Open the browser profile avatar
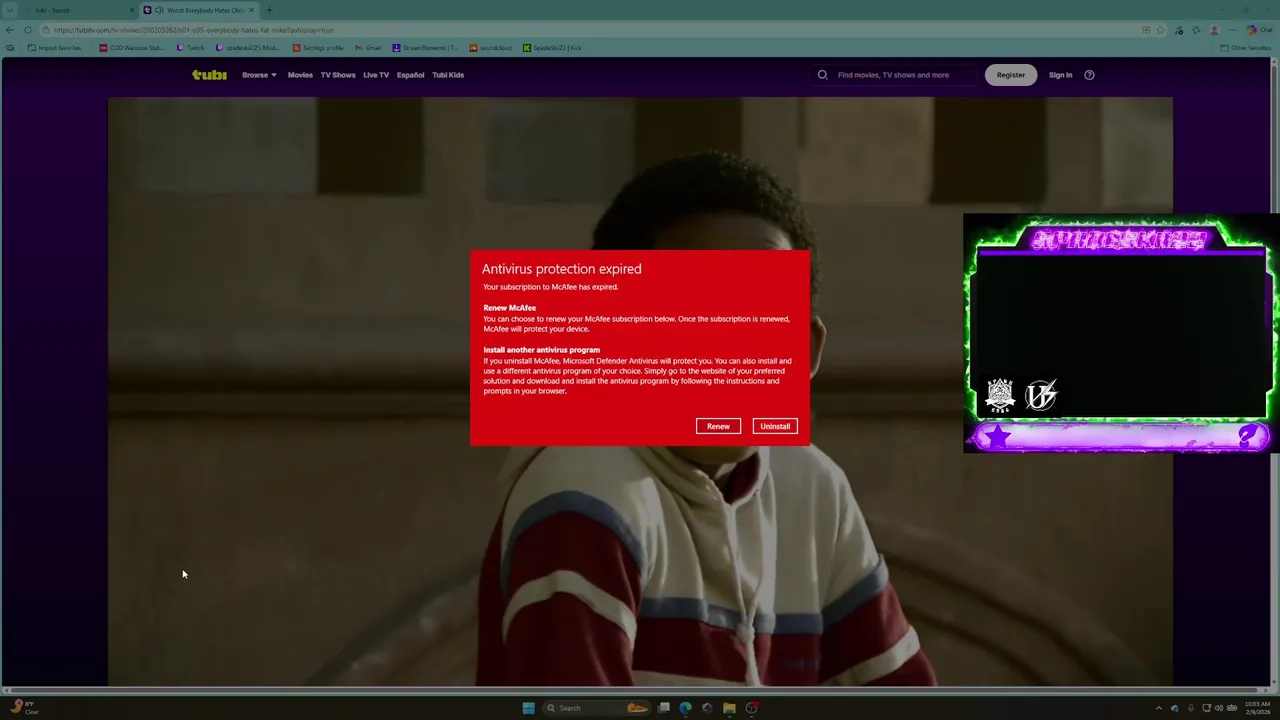The height and width of the screenshot is (720, 1280). [1215, 30]
